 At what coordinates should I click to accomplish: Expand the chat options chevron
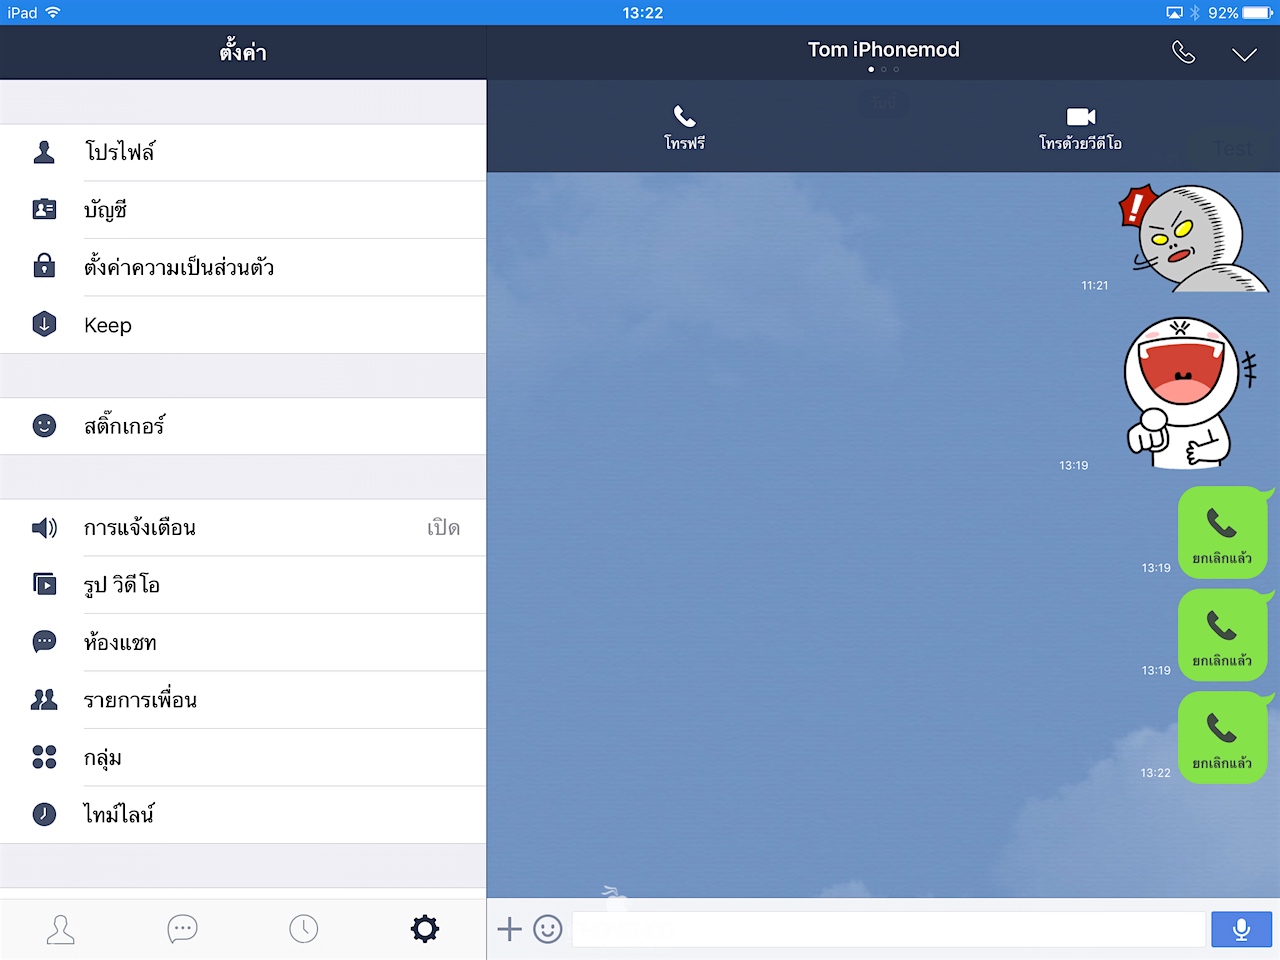point(1244,54)
